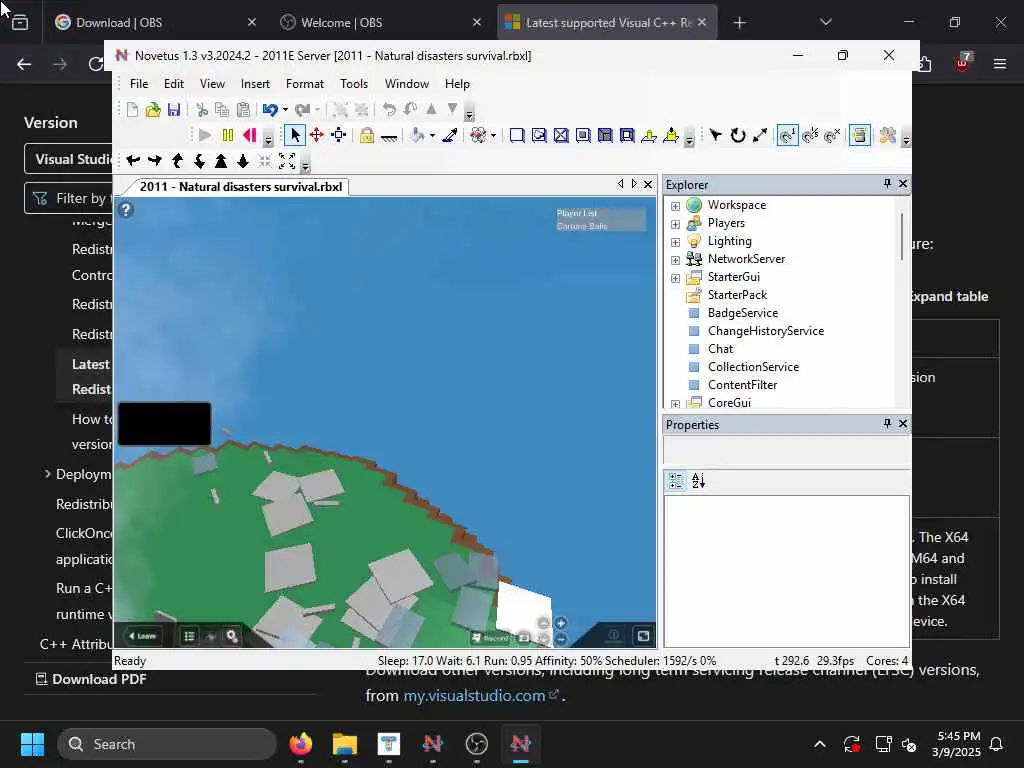Select the Natural disasters survival.rbxl document tab

tap(240, 187)
